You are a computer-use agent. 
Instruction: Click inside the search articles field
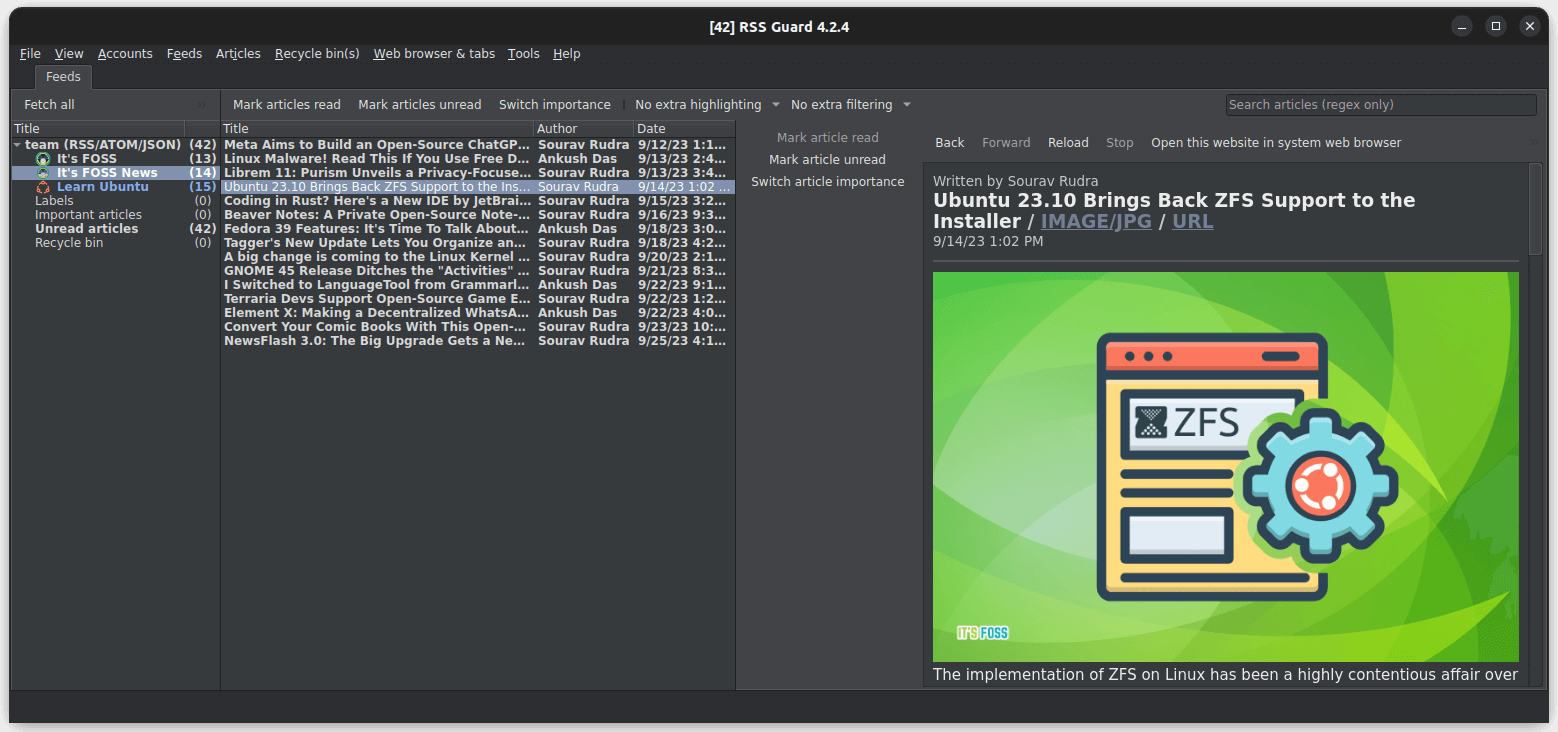pyautogui.click(x=1380, y=104)
